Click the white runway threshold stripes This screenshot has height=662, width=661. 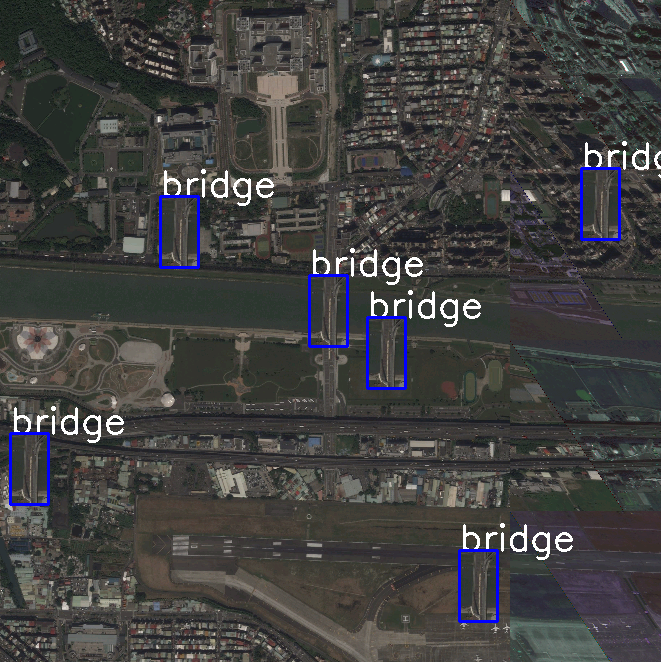point(180,545)
